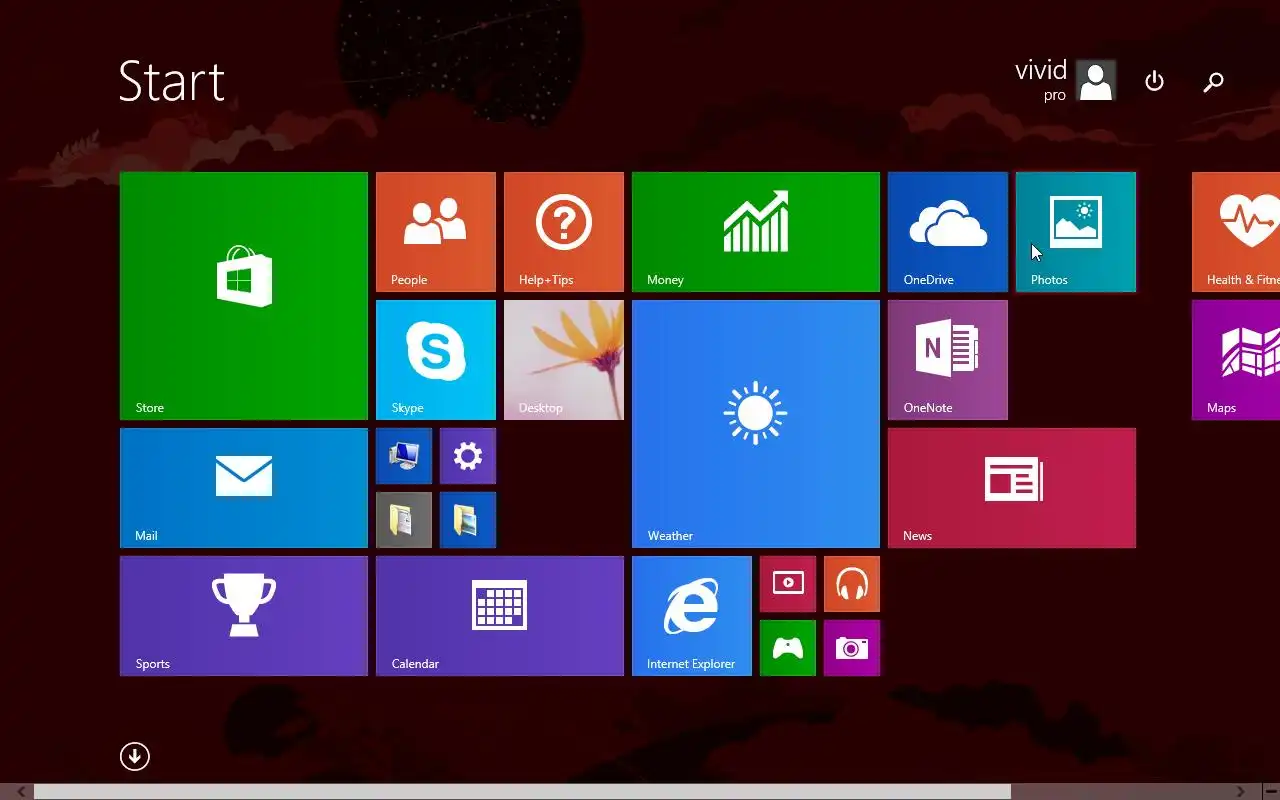Open the OneDrive tile

948,232
